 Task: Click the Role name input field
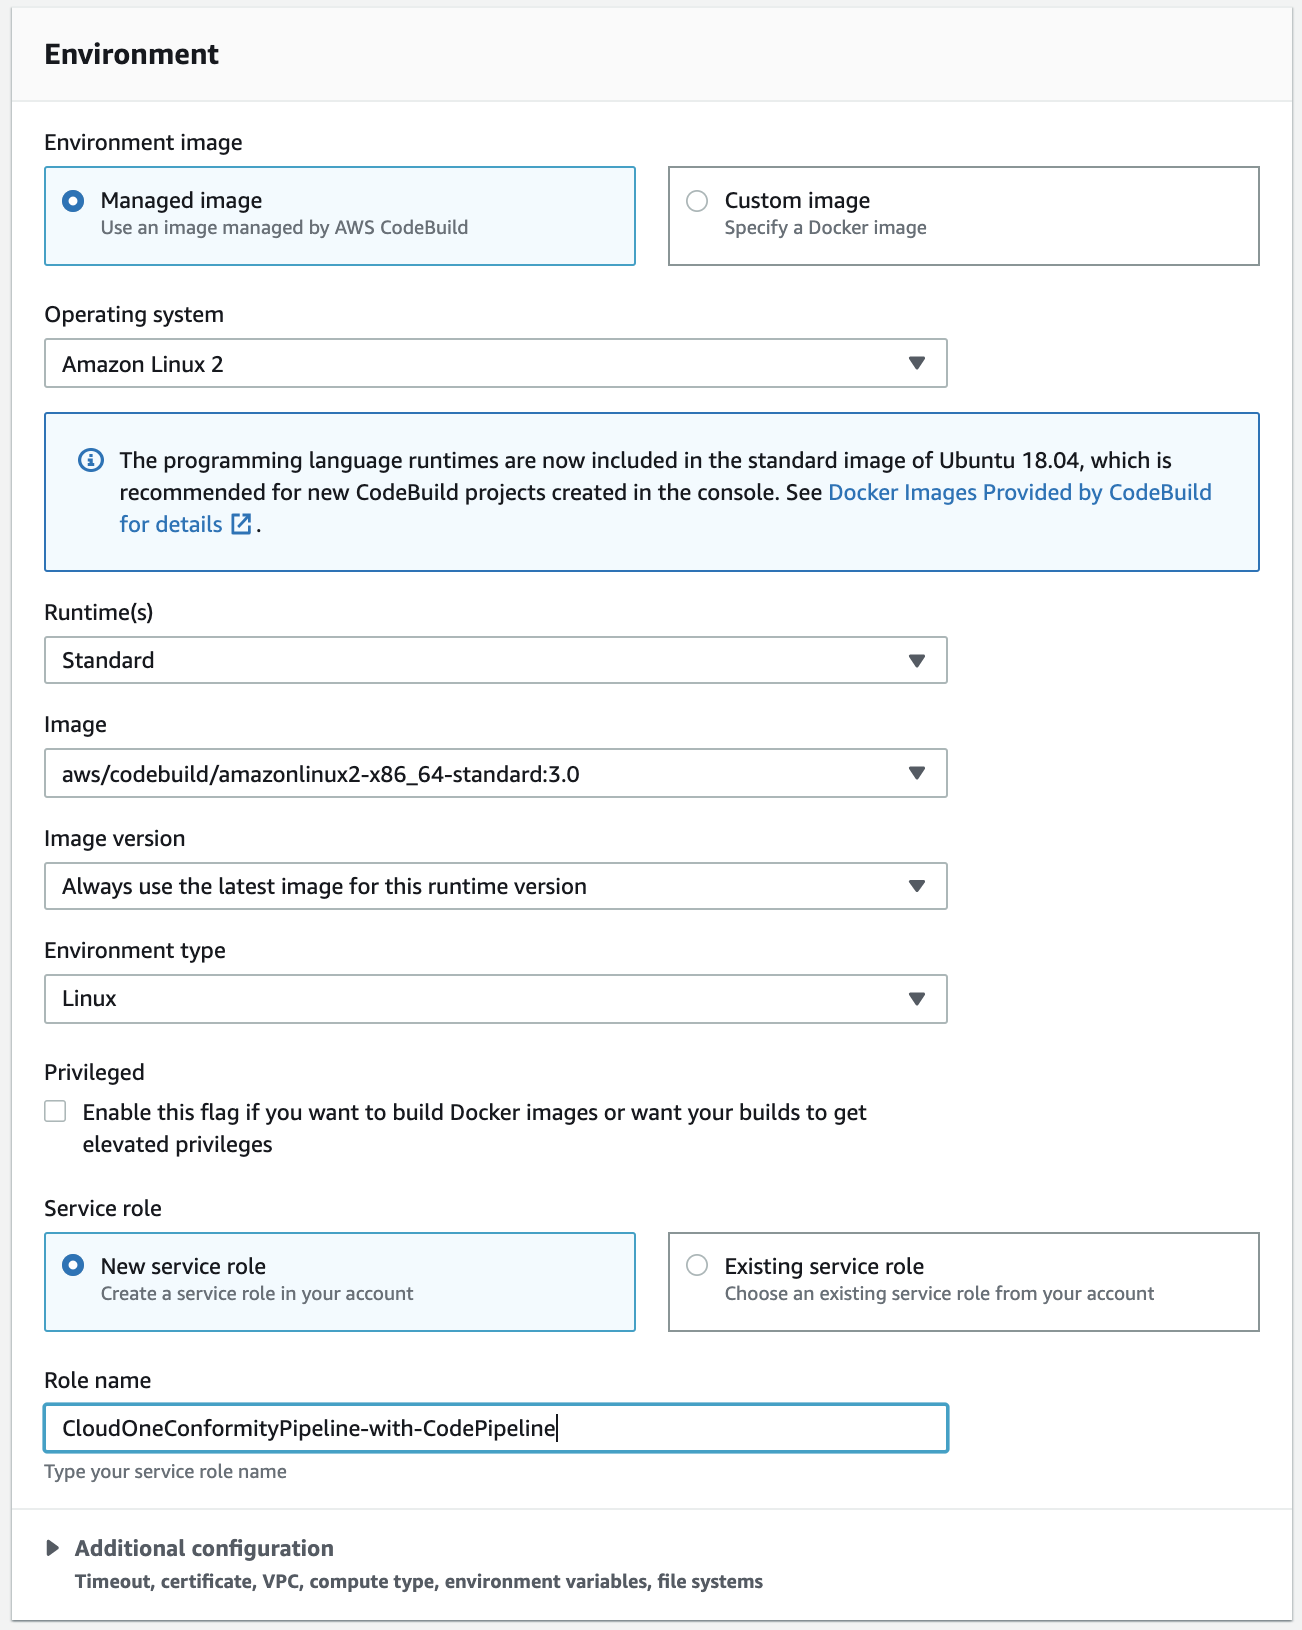(x=496, y=1428)
